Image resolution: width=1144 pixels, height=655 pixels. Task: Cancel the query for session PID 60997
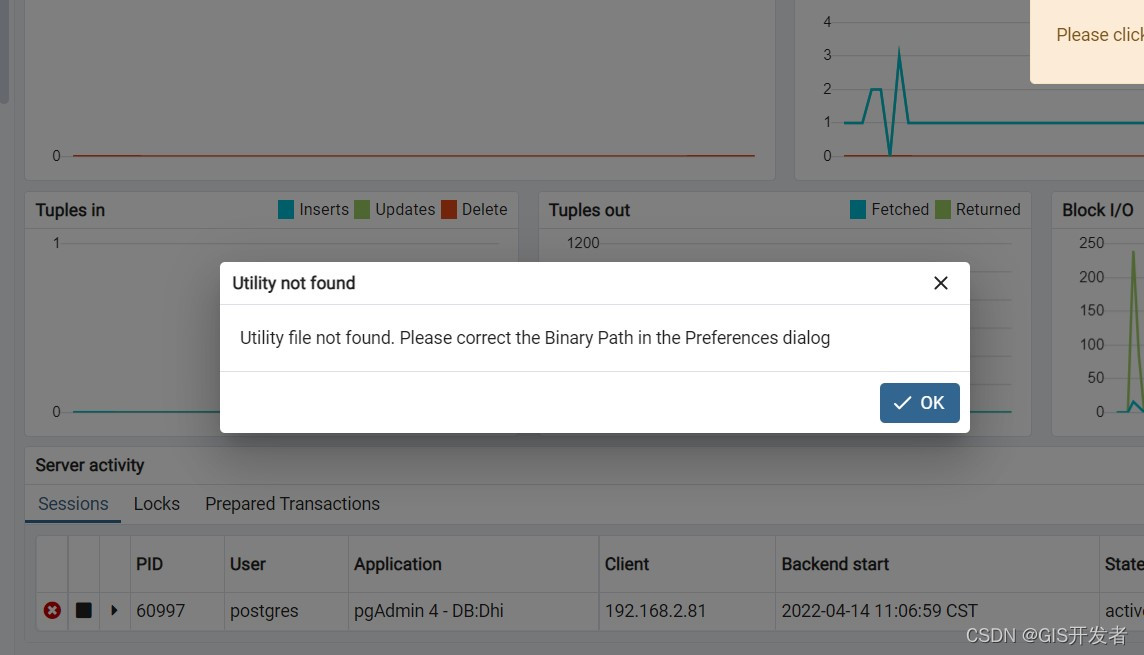(51, 610)
